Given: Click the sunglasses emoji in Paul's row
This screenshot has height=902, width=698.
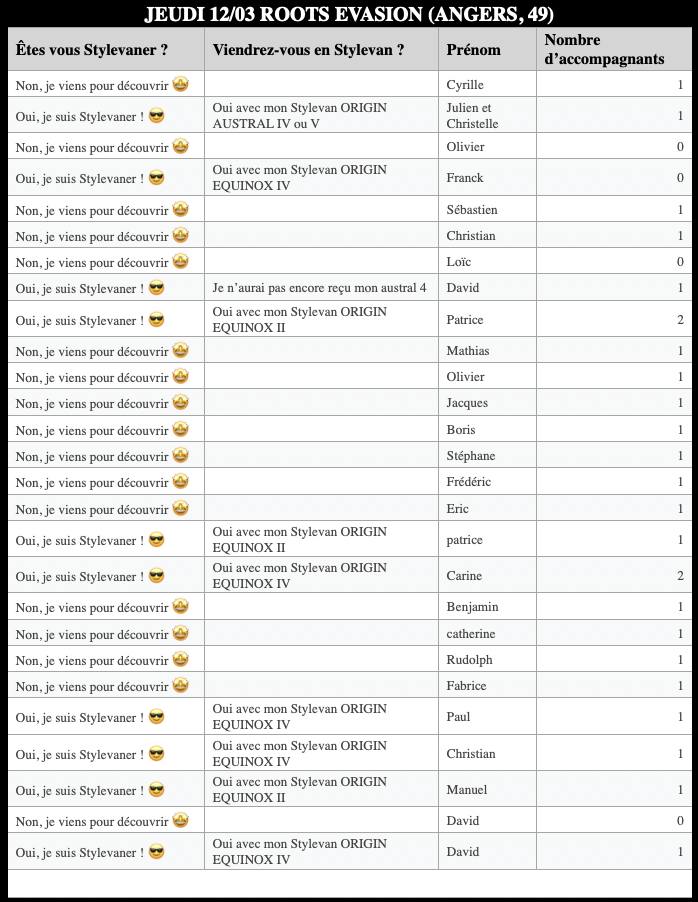Looking at the screenshot, I should click(x=156, y=717).
